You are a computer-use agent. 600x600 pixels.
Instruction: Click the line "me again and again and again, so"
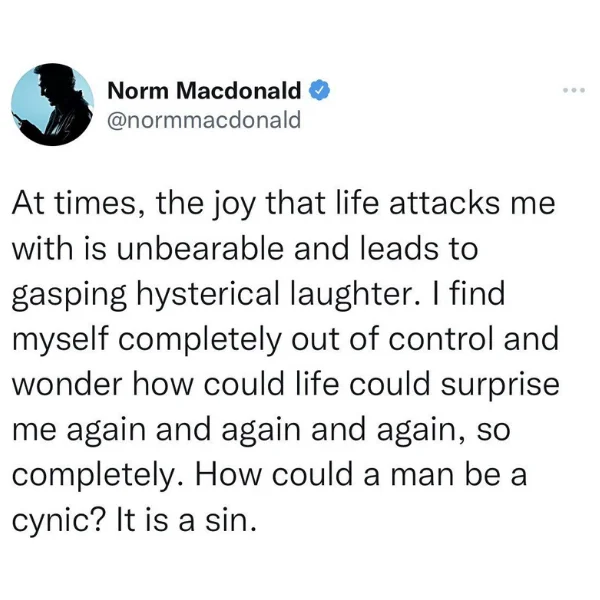[261, 430]
